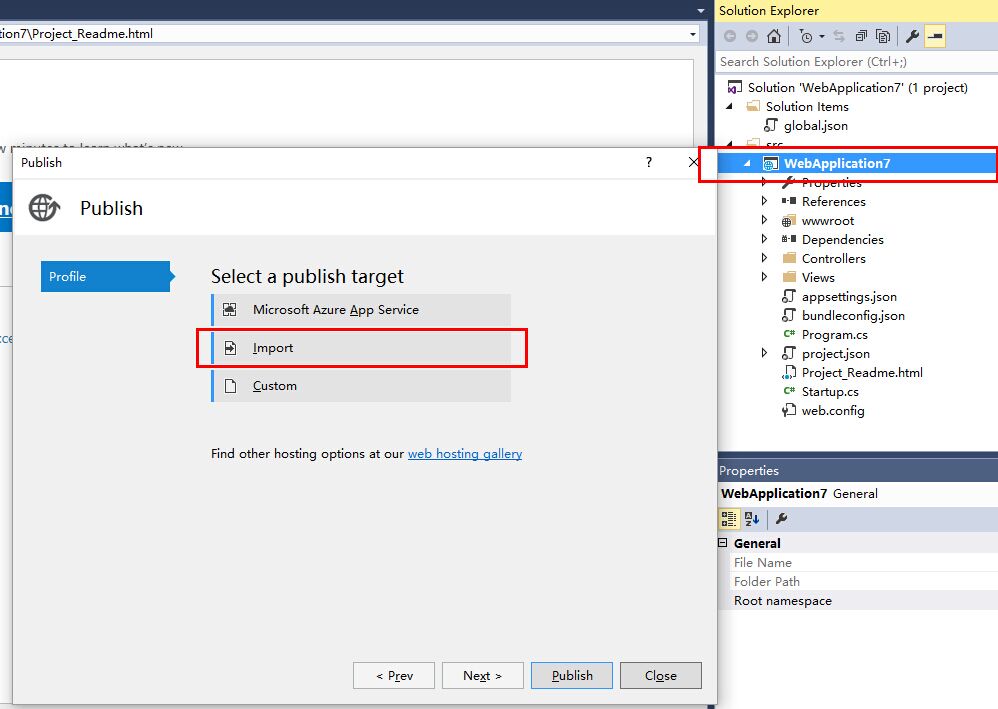Expand the Controllers folder
The image size is (998, 709).
coord(764,258)
